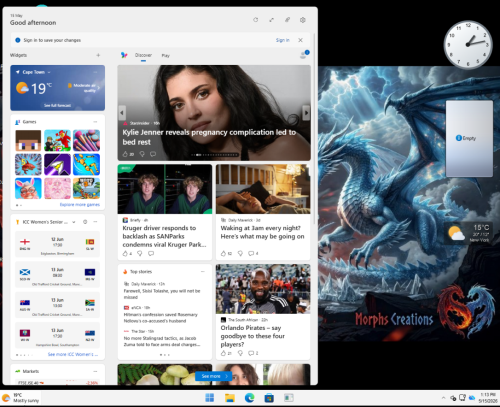The image size is (500, 407).
Task: Open ICC widget more options
Action: pyautogui.click(x=95, y=222)
